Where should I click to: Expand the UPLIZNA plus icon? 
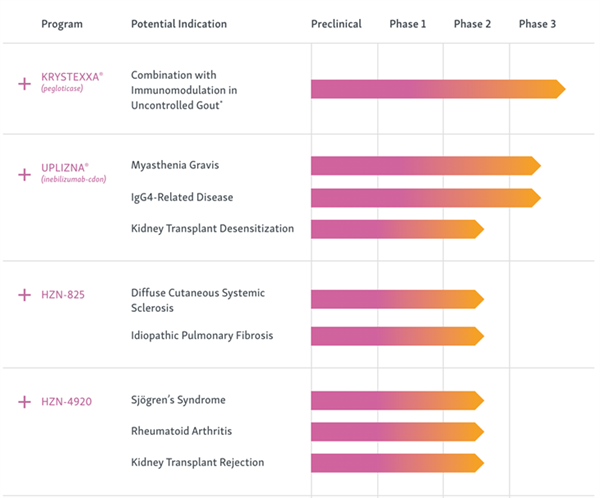point(24,175)
